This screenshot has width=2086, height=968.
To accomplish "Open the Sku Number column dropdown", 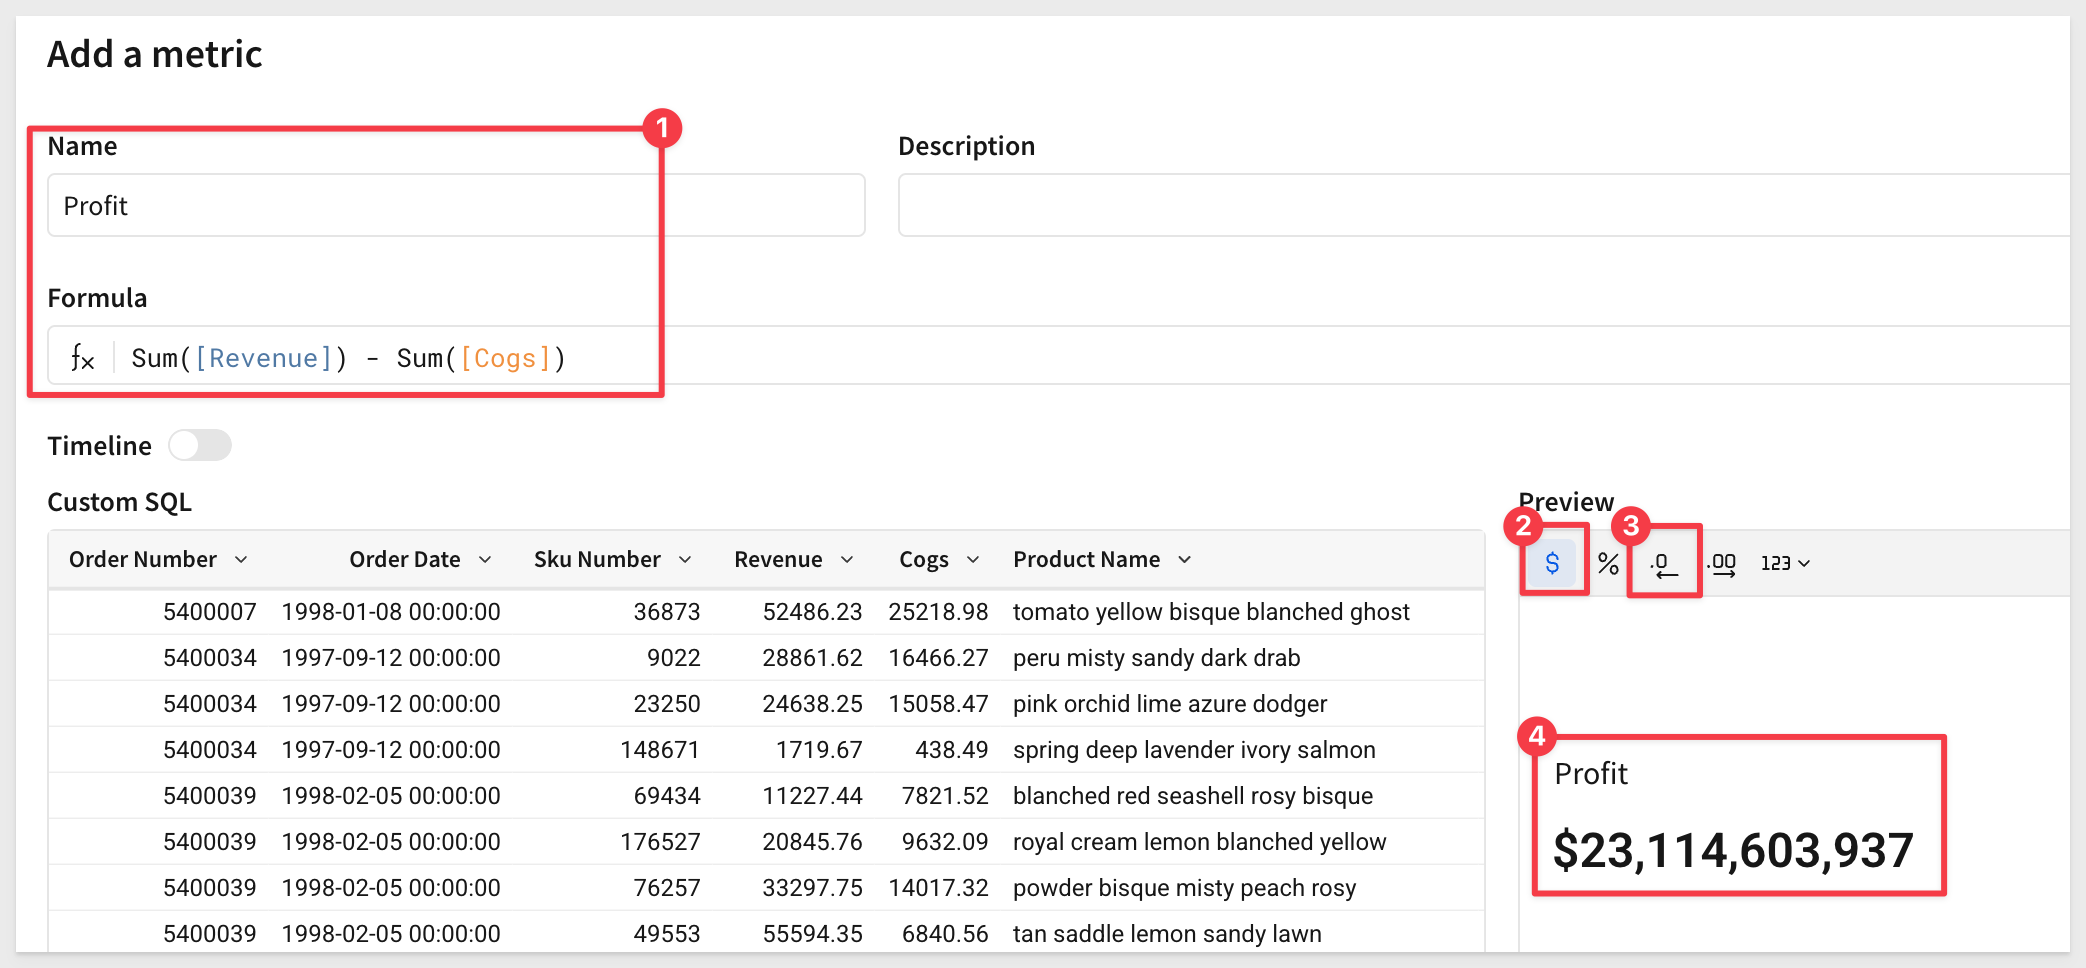I will pos(685,559).
